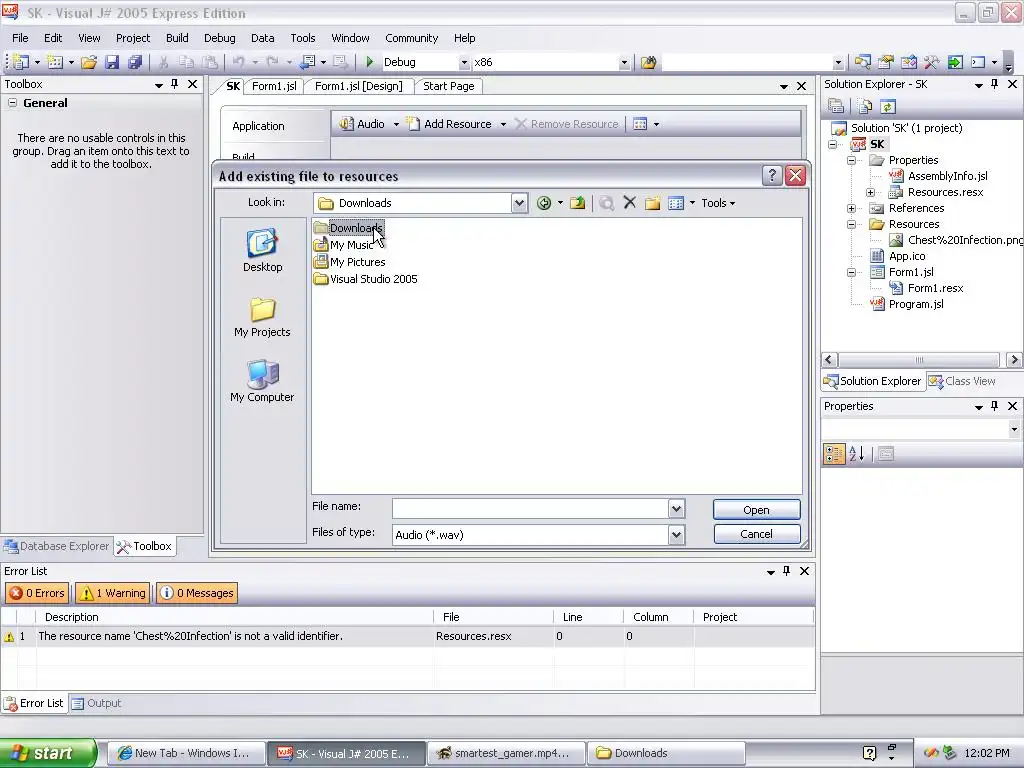Click Solution Explorer horizontal scrollbar right arrow

click(1014, 360)
